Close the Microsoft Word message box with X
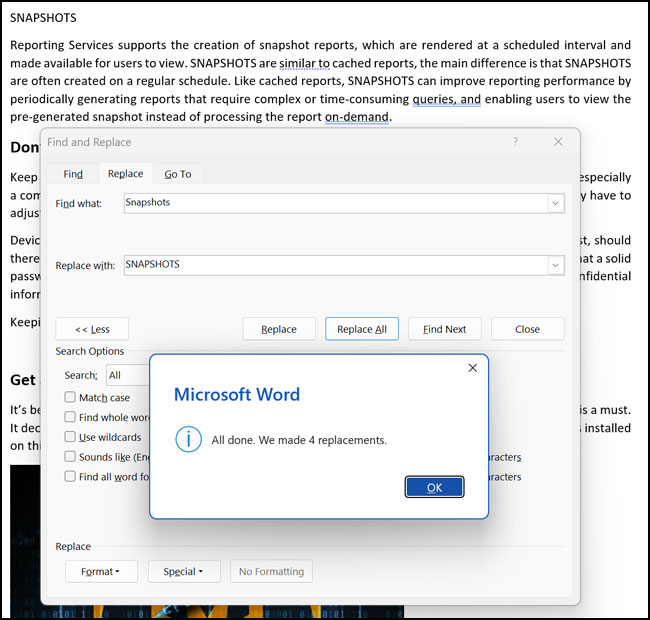 pos(473,368)
